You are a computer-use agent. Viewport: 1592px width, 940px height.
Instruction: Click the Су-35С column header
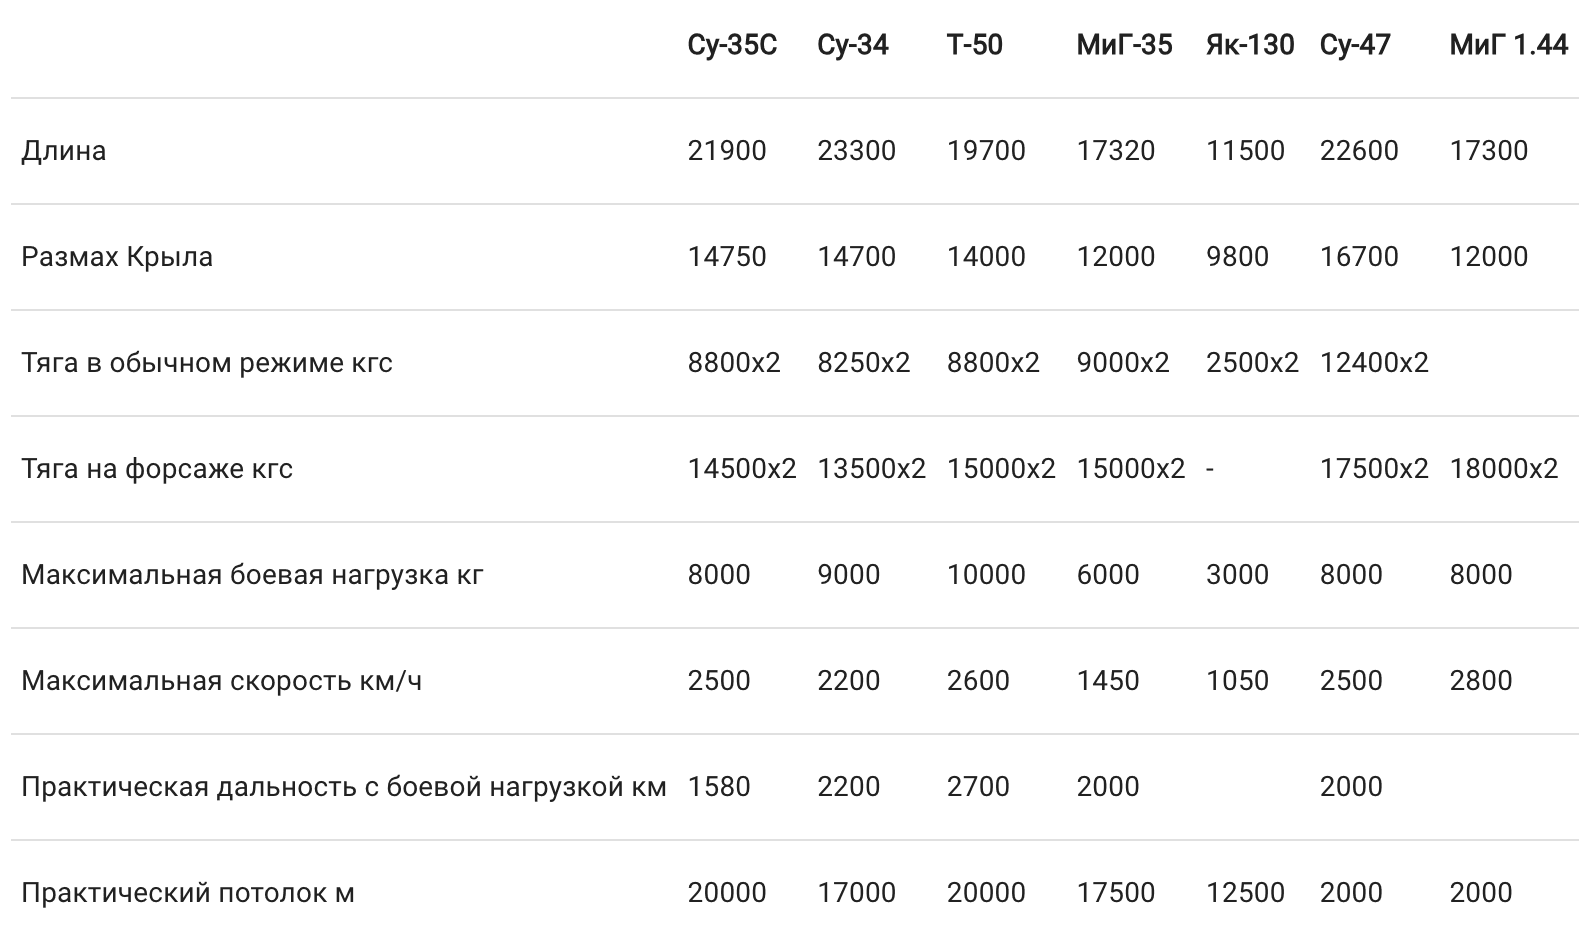pos(731,45)
